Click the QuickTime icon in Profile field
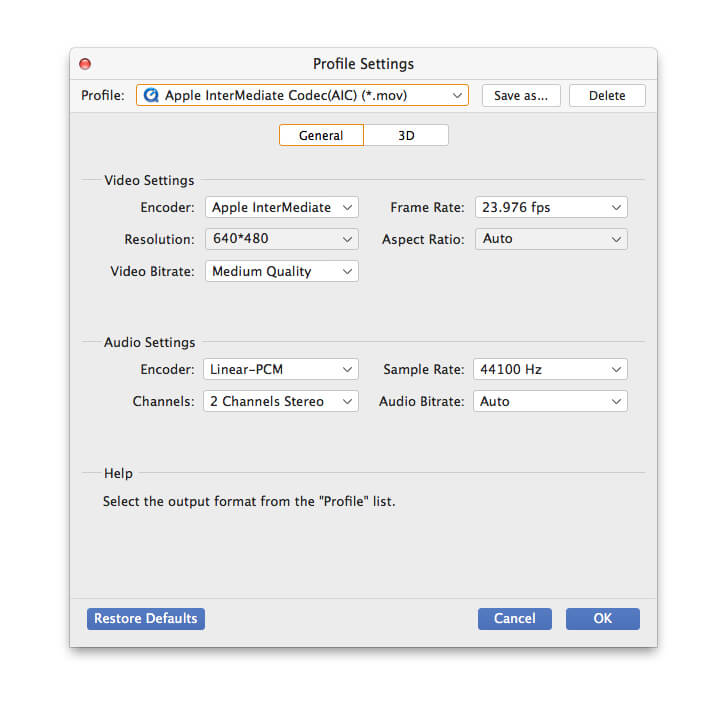 point(151,95)
